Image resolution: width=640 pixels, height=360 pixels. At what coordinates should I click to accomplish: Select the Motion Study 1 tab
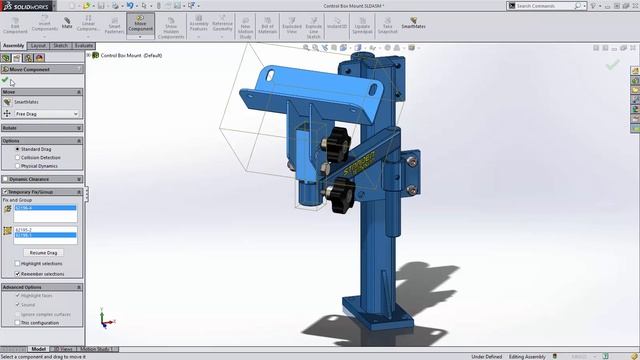pos(96,349)
